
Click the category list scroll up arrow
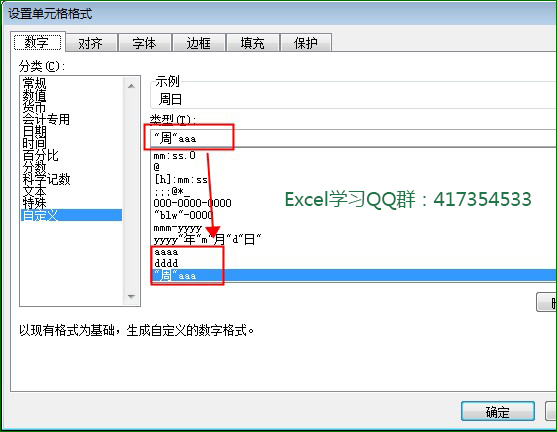pyautogui.click(x=131, y=86)
